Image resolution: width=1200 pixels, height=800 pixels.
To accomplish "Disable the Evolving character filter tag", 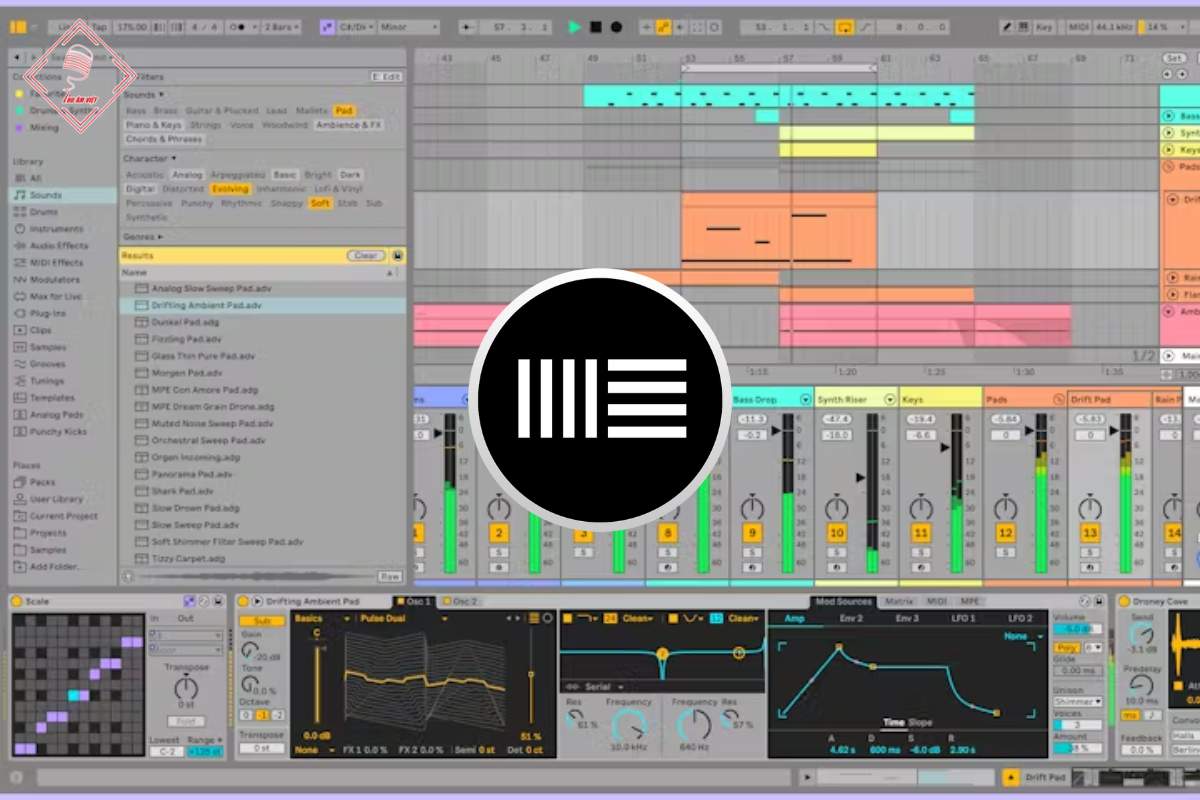I will [x=230, y=189].
